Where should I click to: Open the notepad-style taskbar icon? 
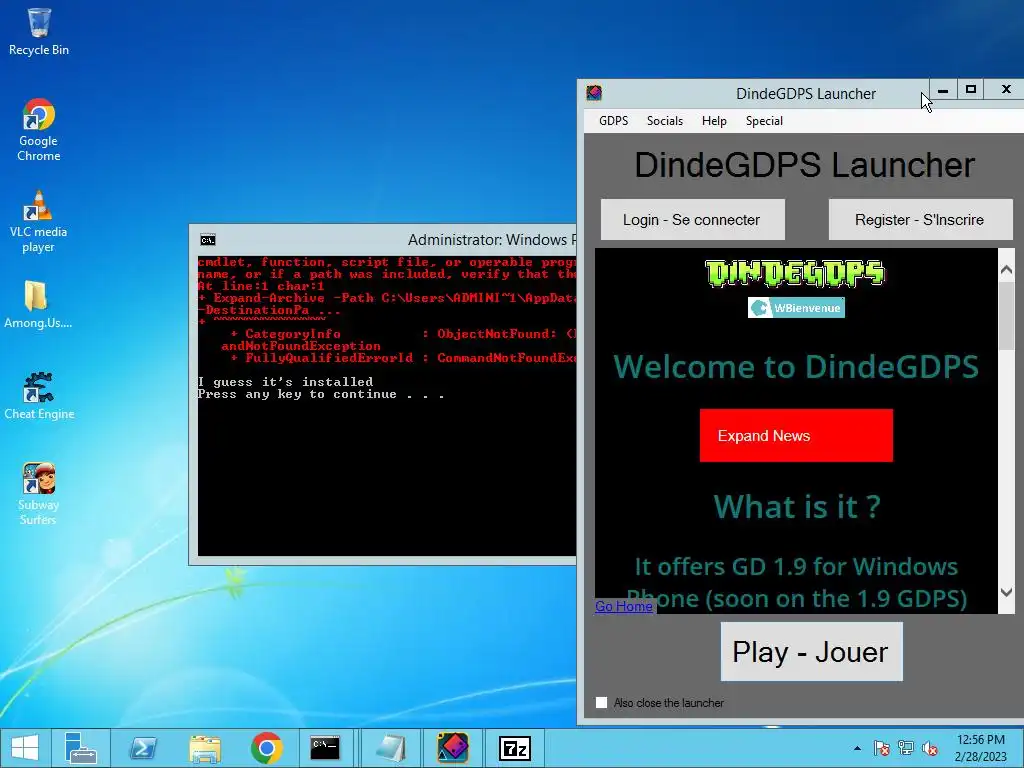pyautogui.click(x=391, y=748)
